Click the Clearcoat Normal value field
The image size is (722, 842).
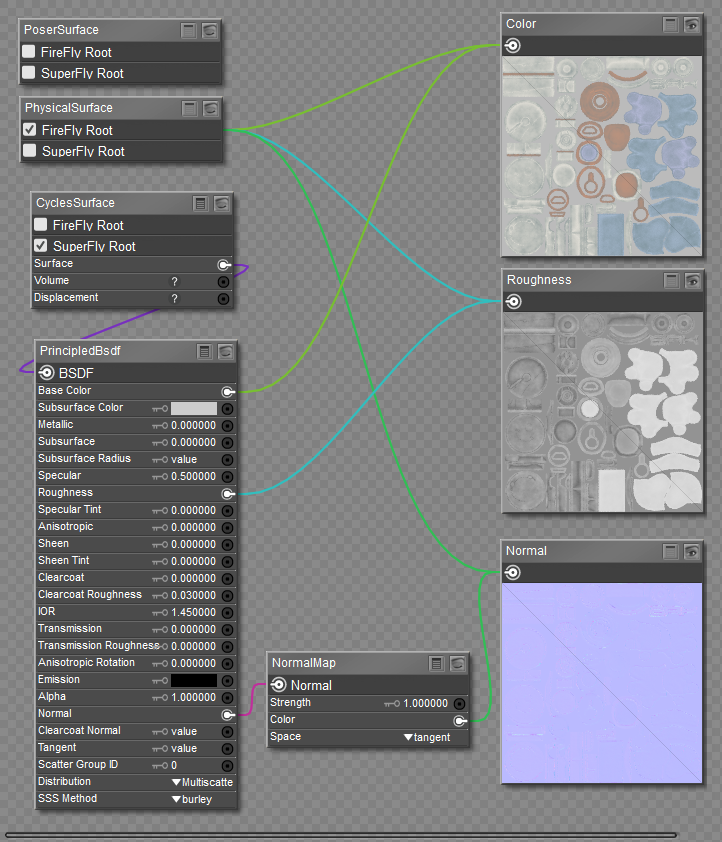(184, 731)
